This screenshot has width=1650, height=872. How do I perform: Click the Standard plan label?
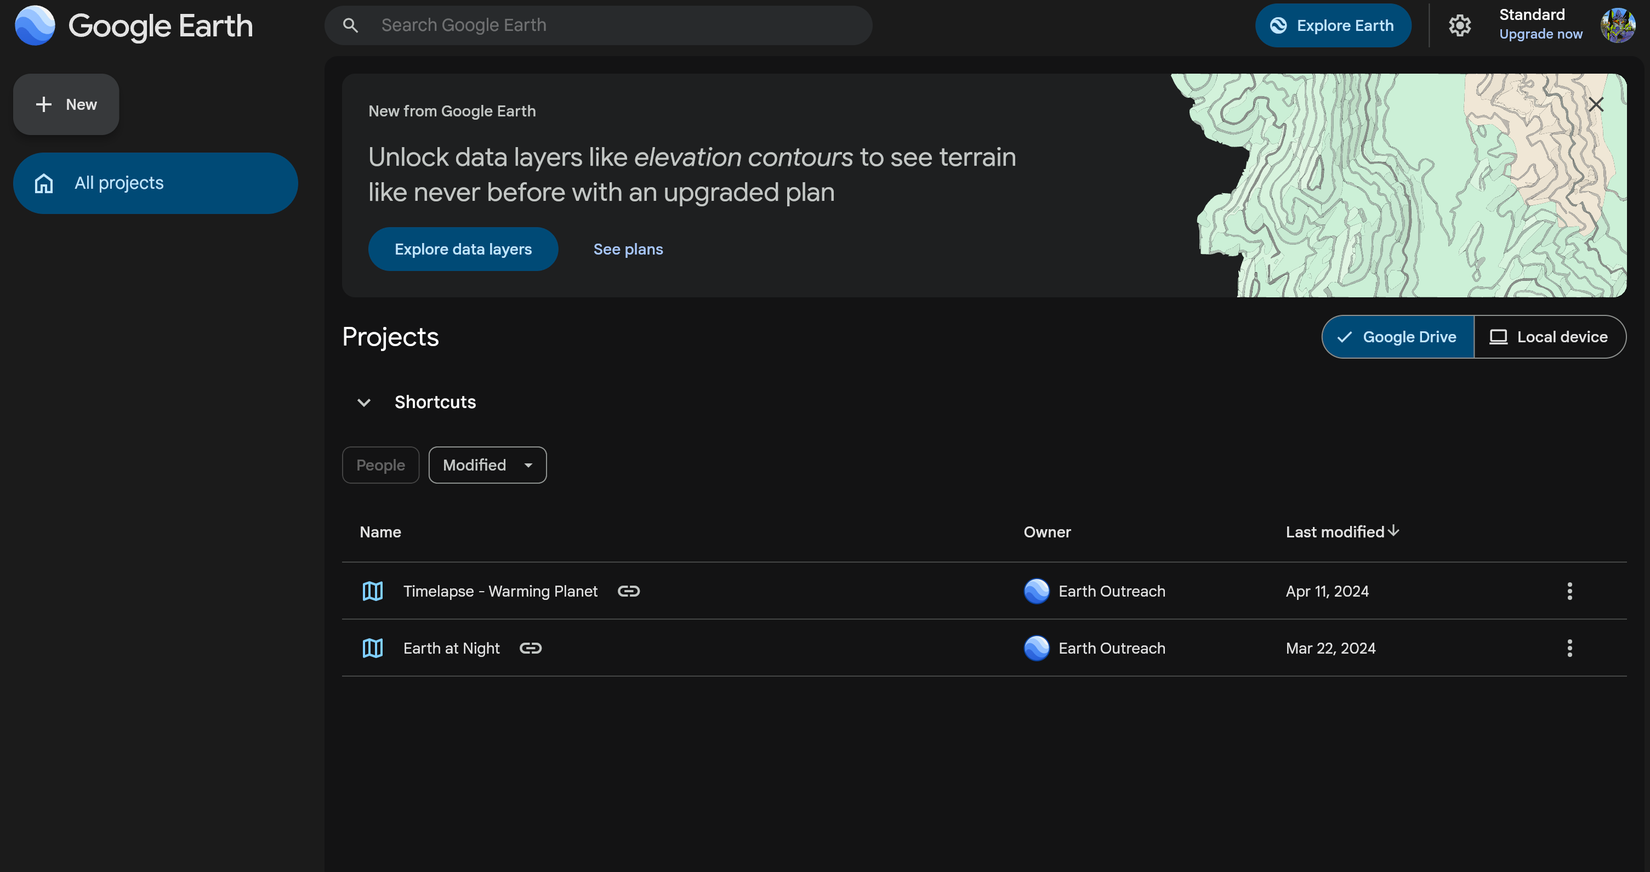click(1532, 15)
